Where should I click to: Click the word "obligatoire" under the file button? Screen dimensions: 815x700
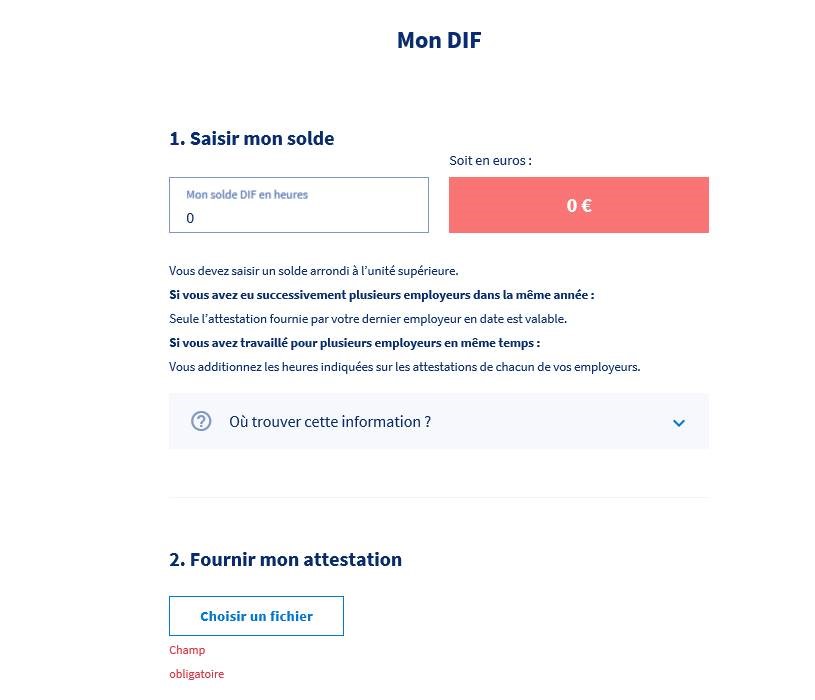[x=197, y=674]
